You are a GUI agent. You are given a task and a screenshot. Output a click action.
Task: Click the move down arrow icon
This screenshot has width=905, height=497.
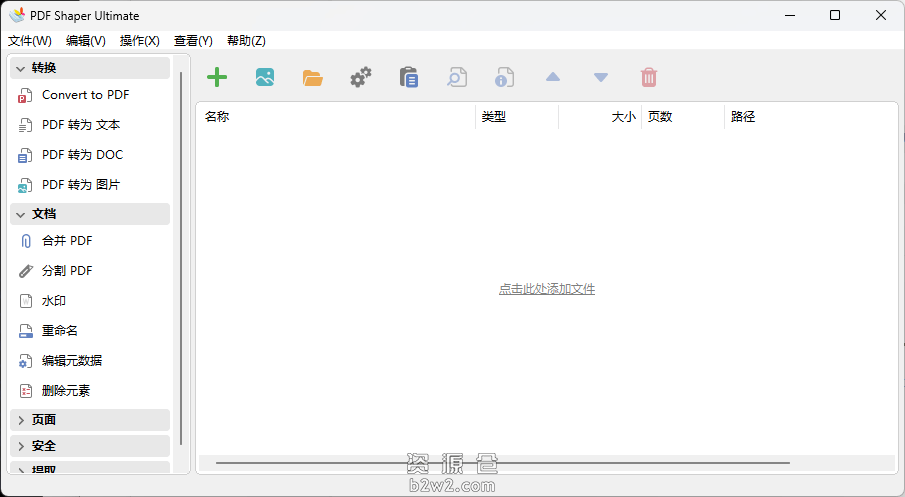[x=601, y=77]
